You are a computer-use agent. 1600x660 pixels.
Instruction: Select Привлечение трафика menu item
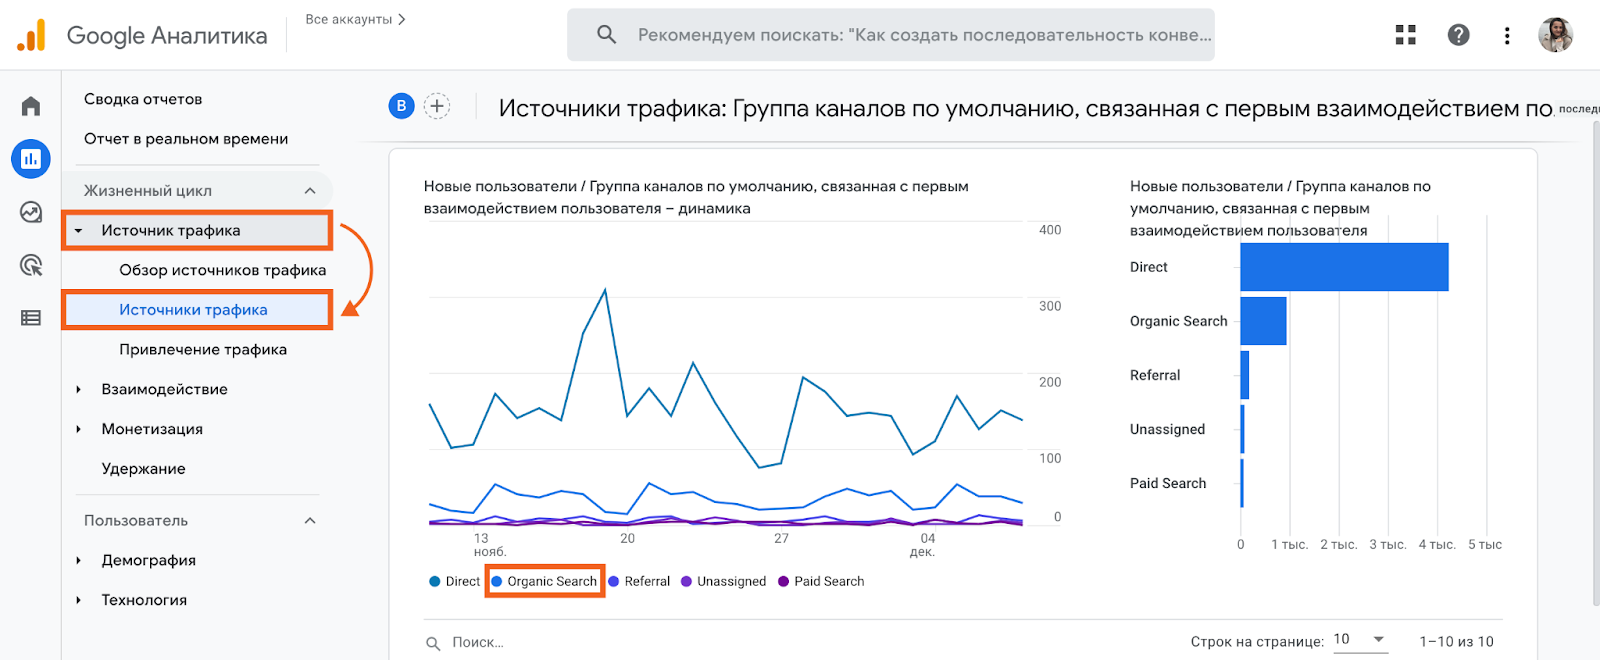pos(203,350)
